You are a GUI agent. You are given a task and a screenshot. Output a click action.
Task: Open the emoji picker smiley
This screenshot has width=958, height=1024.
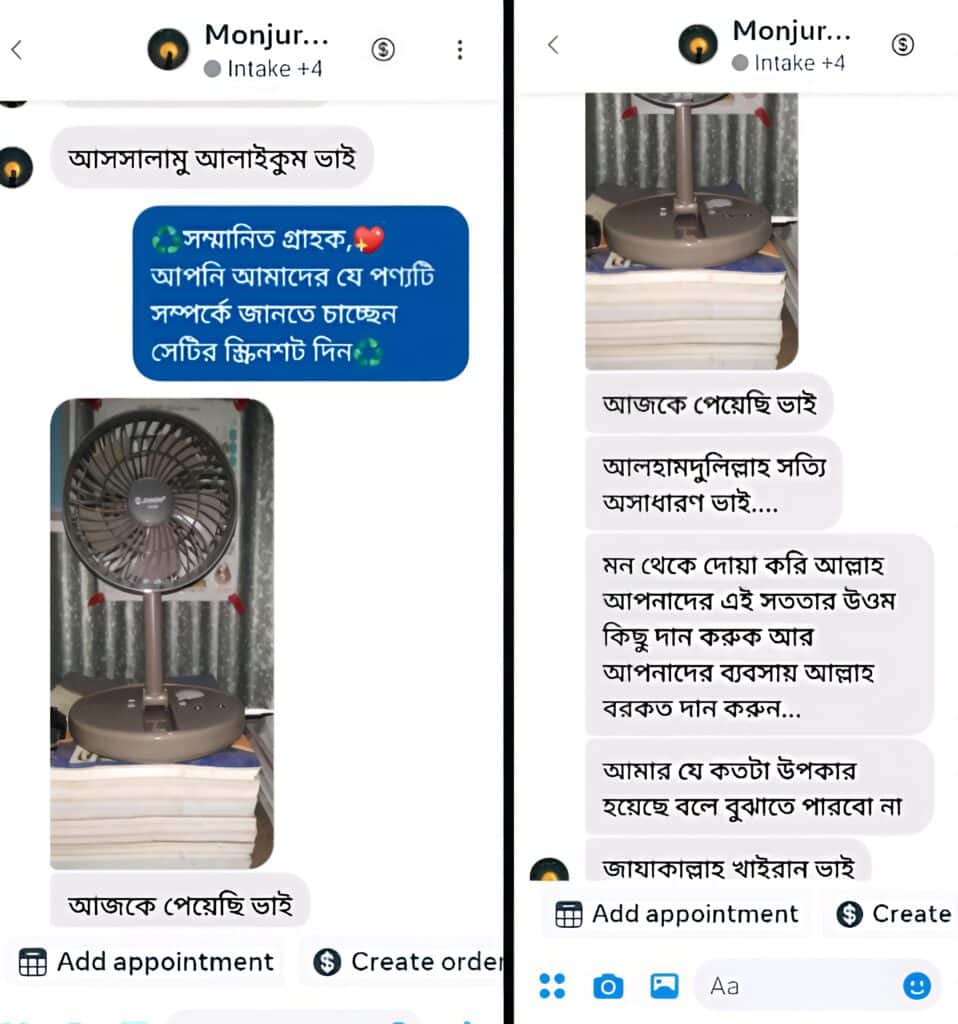click(916, 985)
